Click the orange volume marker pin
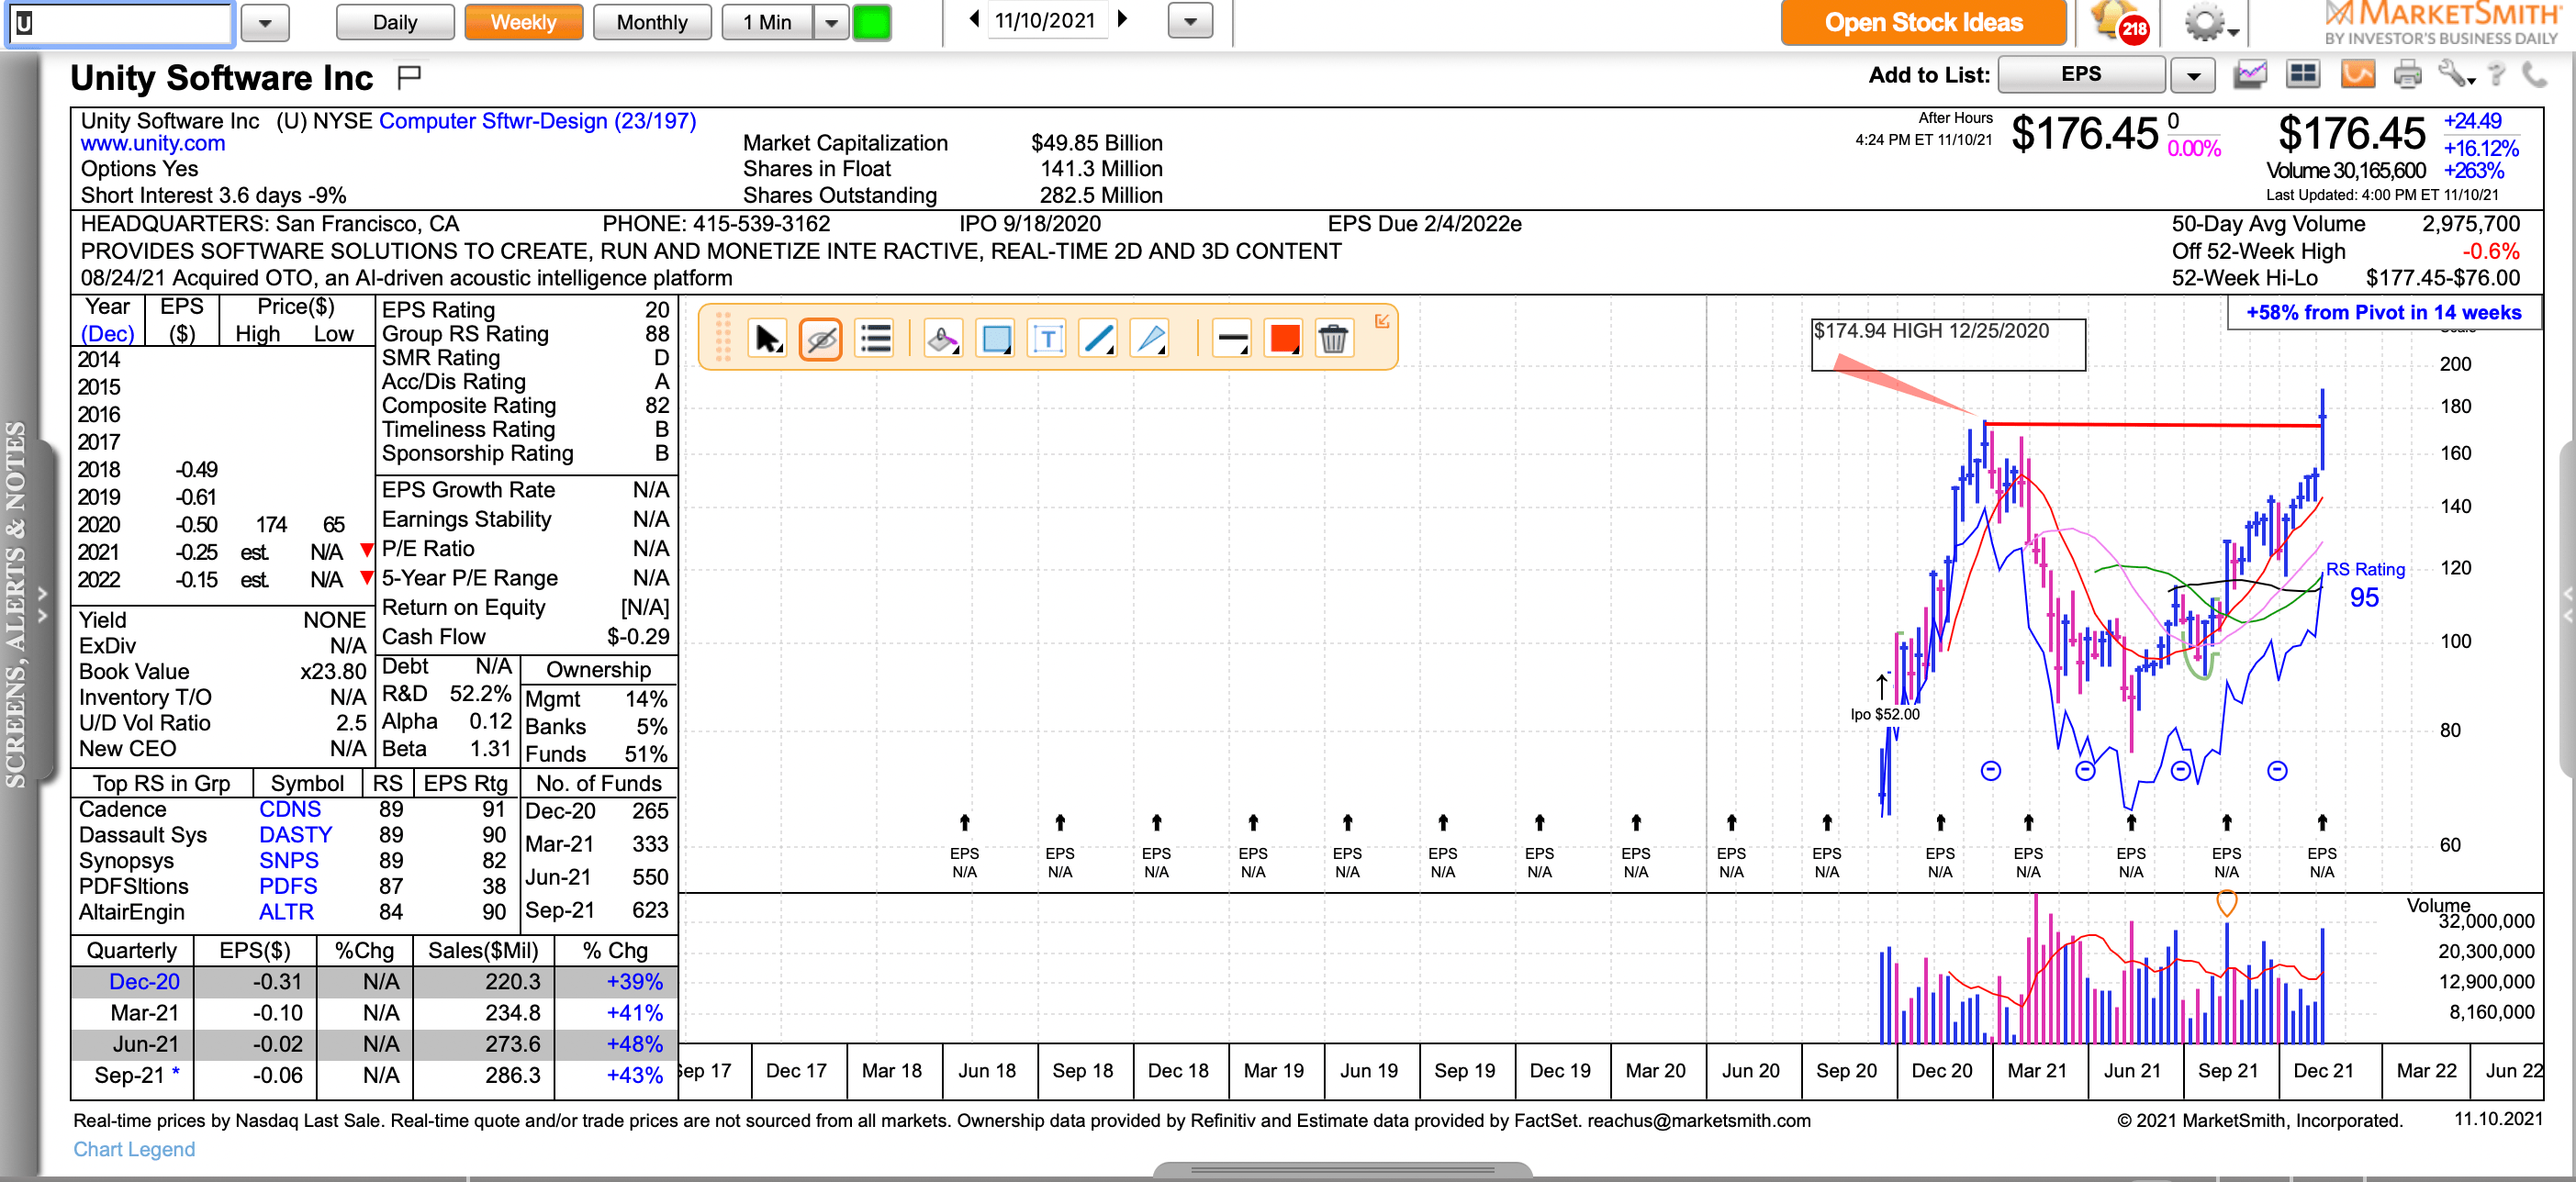Viewport: 2576px width, 1182px height. coord(2226,903)
